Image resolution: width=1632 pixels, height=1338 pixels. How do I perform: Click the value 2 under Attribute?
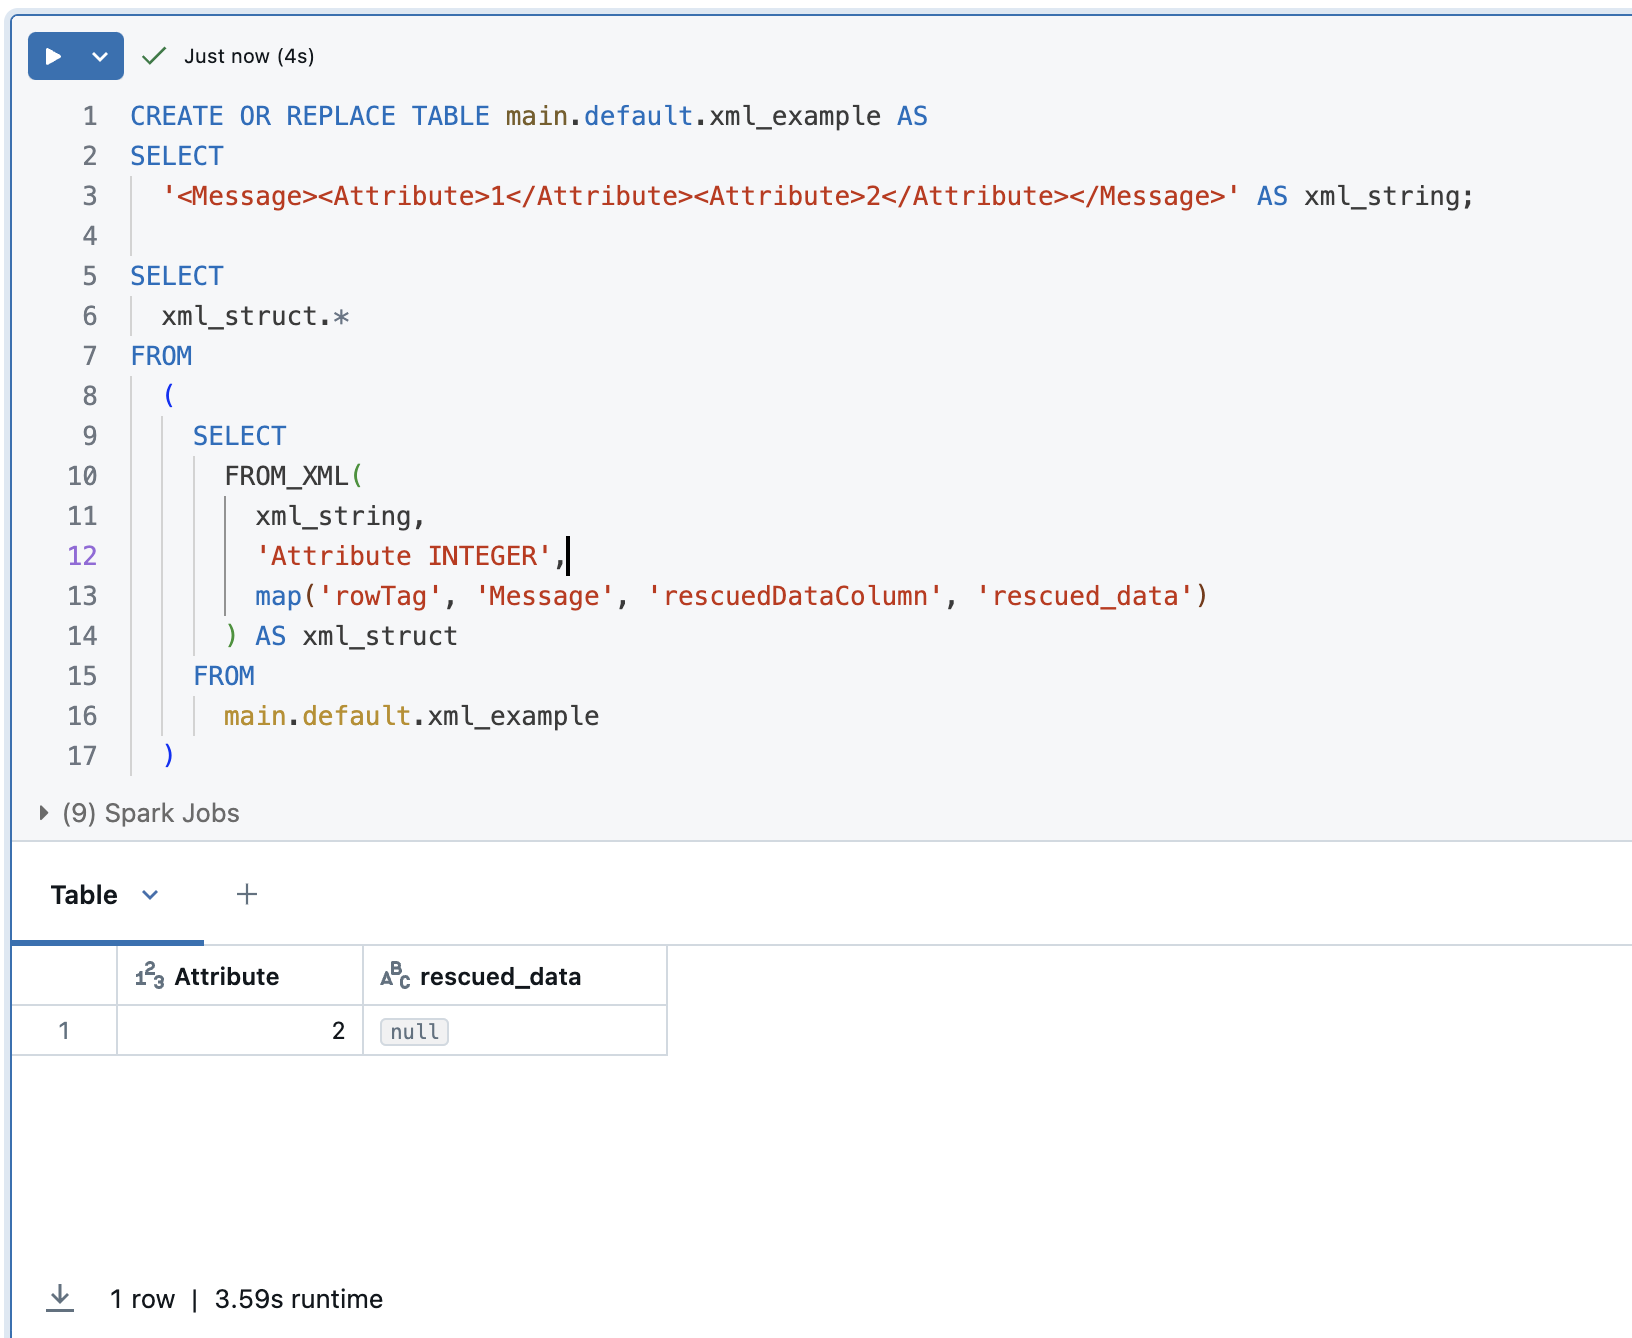(338, 1030)
